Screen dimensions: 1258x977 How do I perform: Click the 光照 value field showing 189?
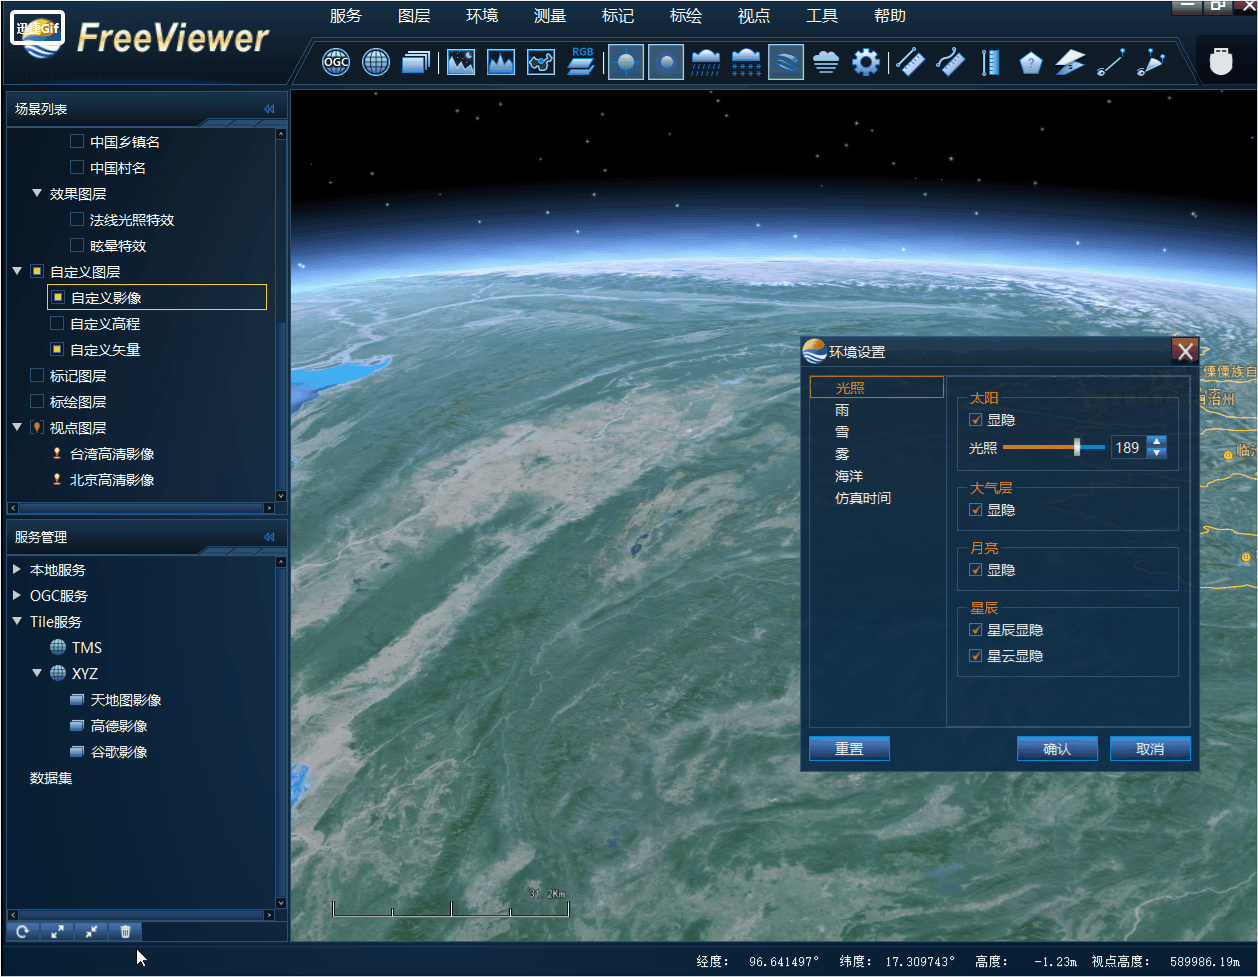tap(1128, 448)
